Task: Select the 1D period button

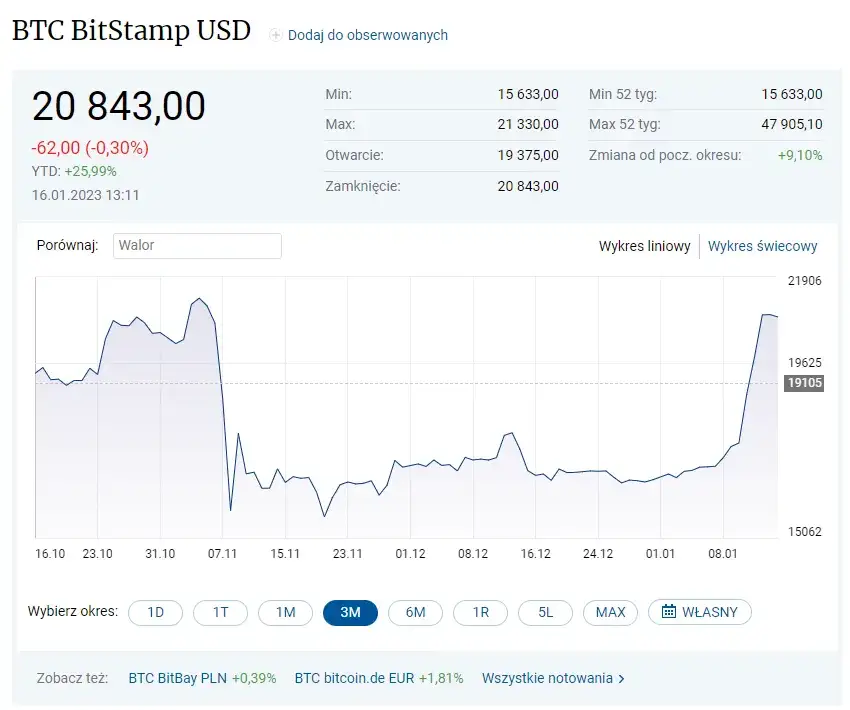Action: 156,612
